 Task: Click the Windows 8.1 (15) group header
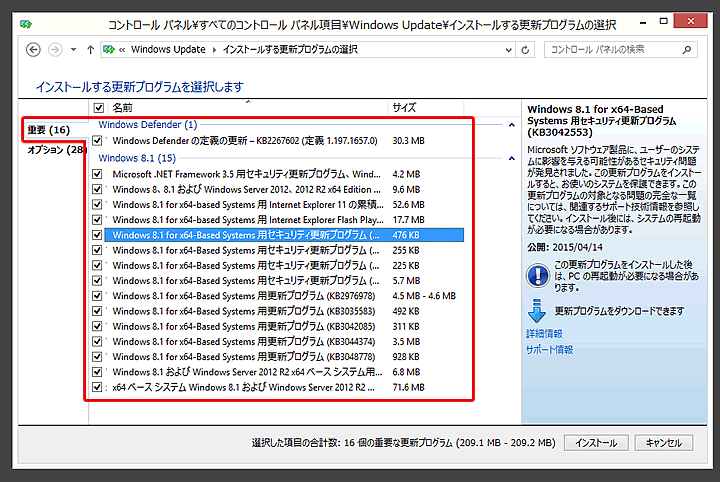tap(137, 158)
